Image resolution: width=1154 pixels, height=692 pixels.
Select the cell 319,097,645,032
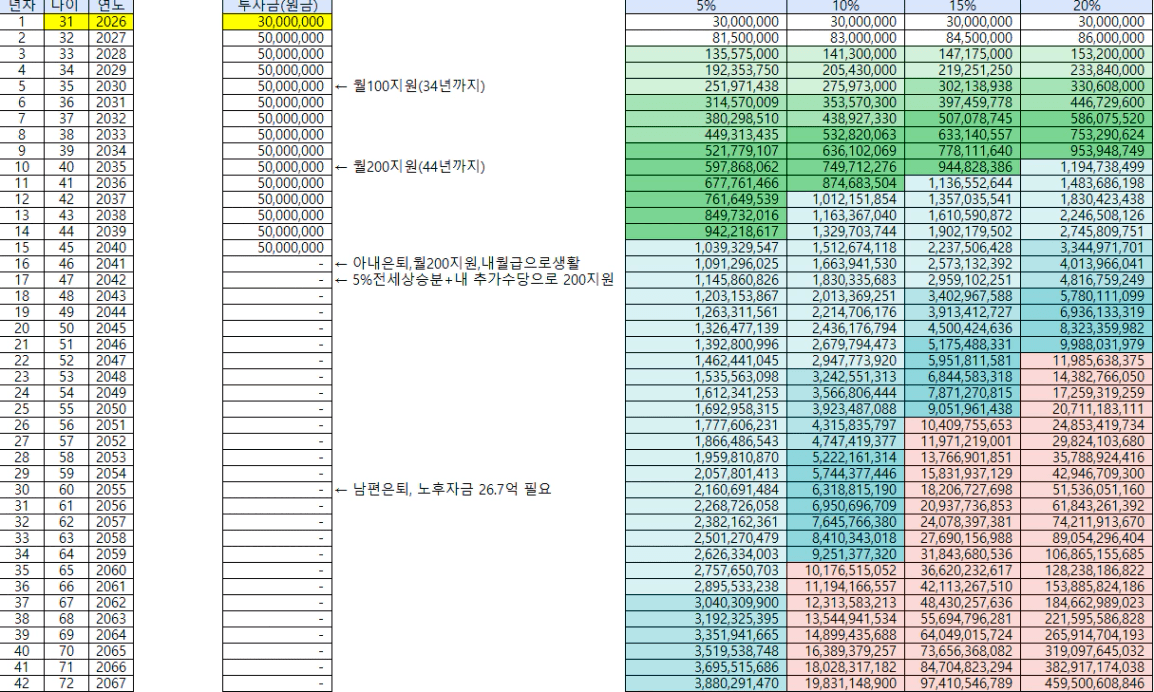click(x=1086, y=652)
